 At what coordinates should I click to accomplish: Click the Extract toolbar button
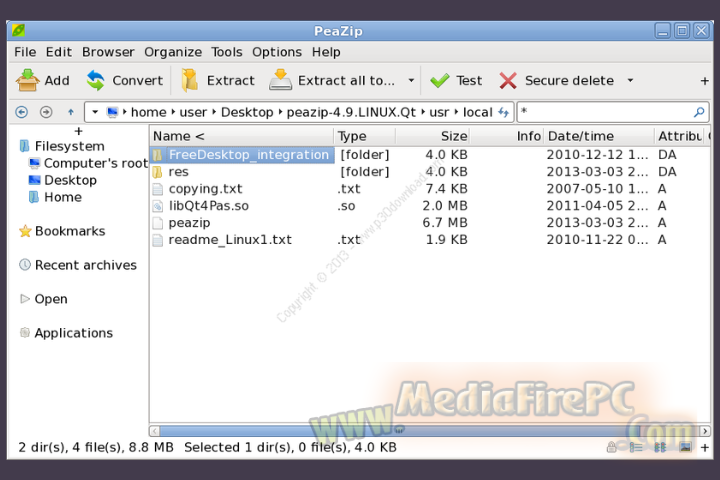(218, 81)
